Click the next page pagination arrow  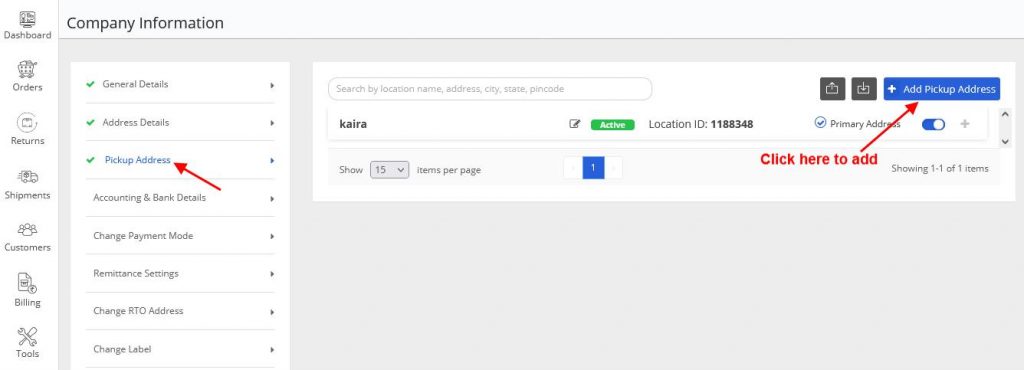613,168
